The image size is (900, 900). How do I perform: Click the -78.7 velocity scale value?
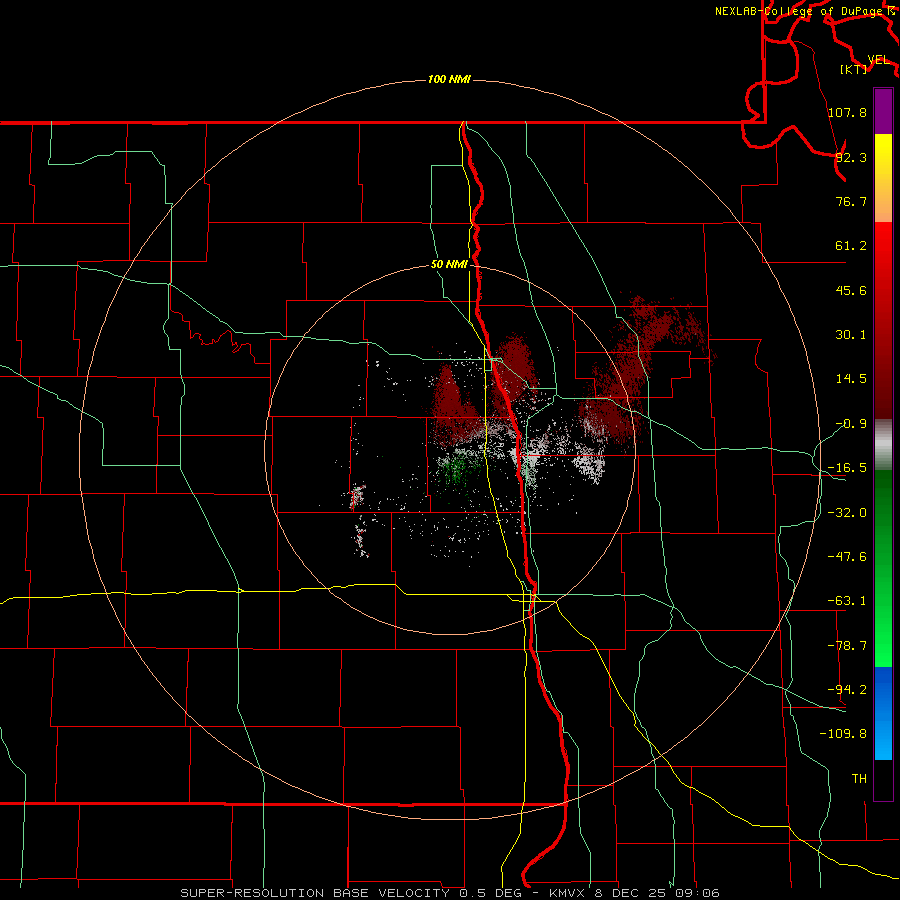(x=847, y=645)
